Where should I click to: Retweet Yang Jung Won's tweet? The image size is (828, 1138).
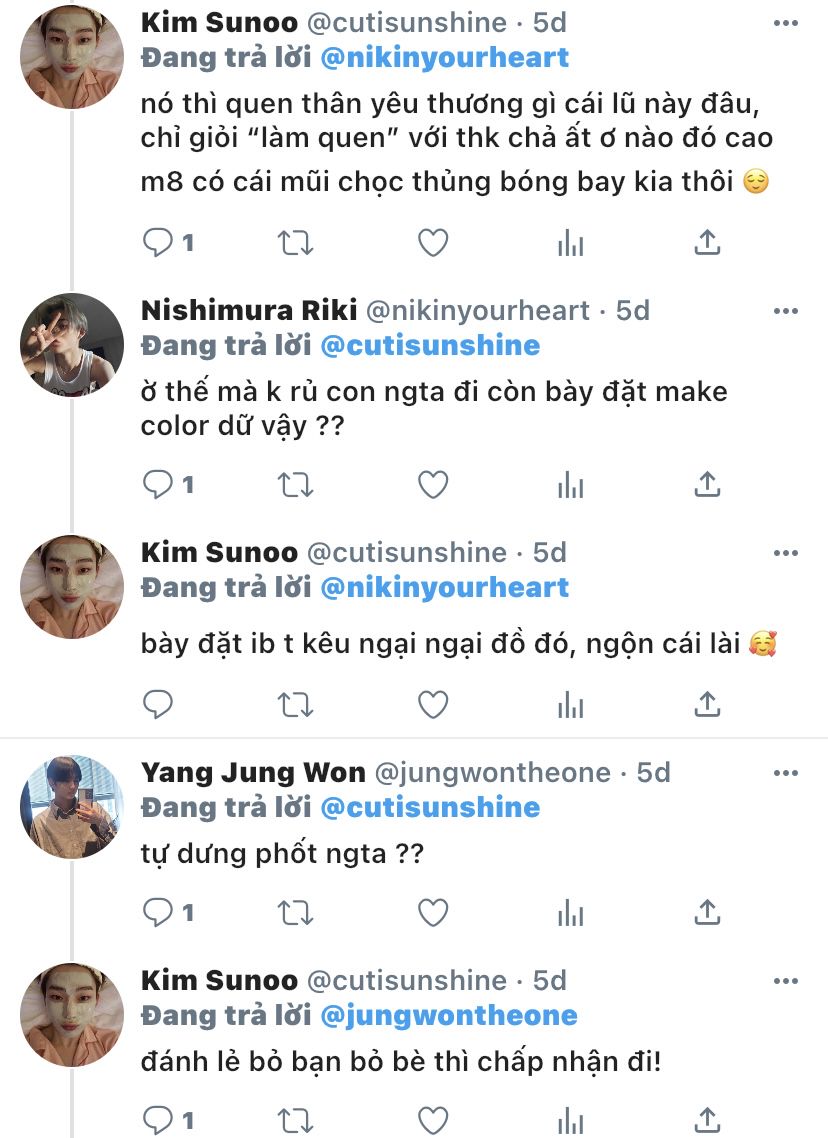296,912
